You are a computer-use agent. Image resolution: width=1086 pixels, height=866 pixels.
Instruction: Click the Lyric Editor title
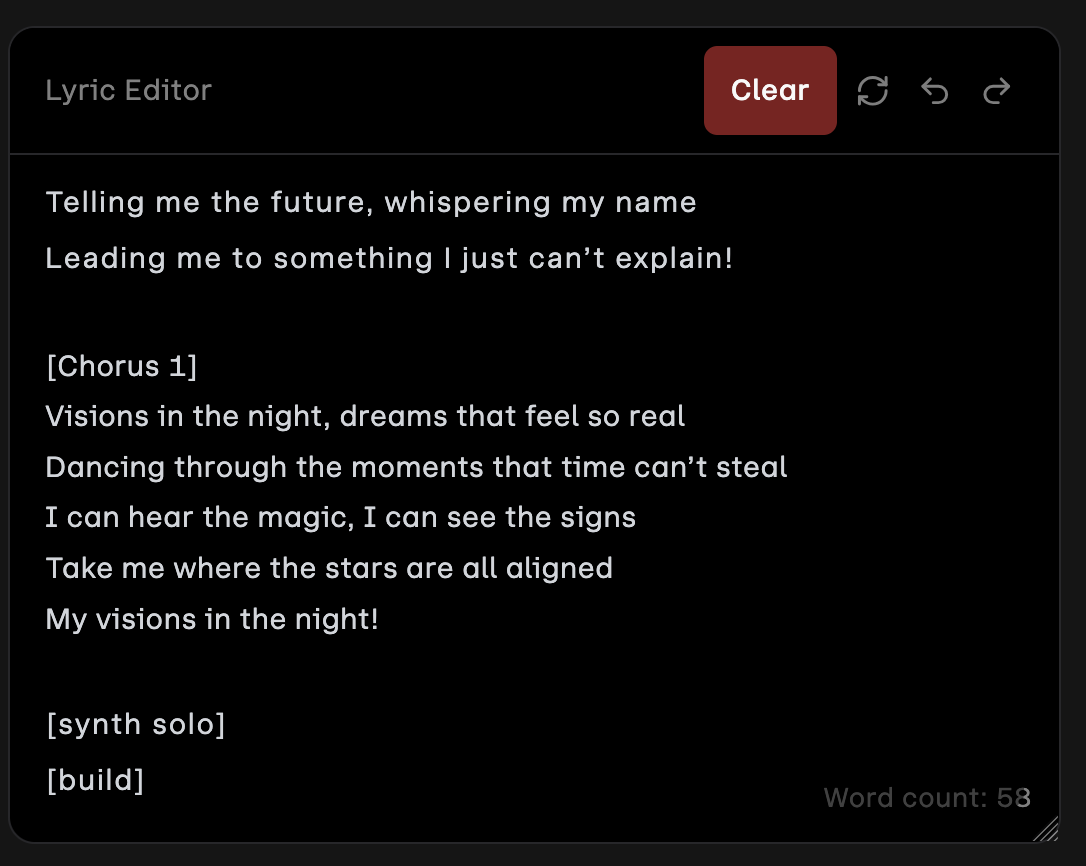[129, 90]
